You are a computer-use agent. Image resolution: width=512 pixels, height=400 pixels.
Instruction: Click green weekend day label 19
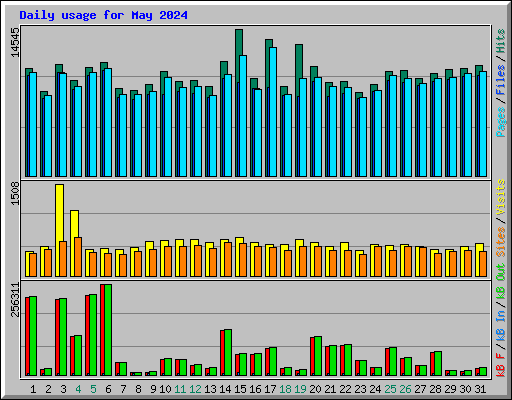coord(300,389)
